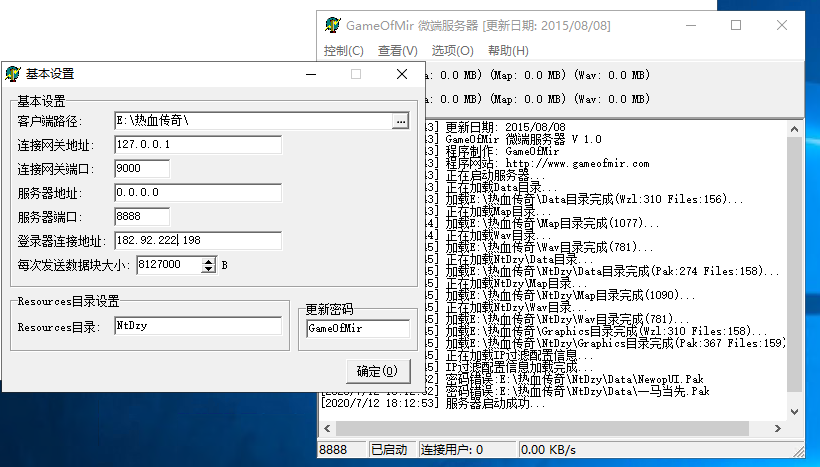Click the 客户端路径 label
The width and height of the screenshot is (820, 467).
[x=50, y=121]
